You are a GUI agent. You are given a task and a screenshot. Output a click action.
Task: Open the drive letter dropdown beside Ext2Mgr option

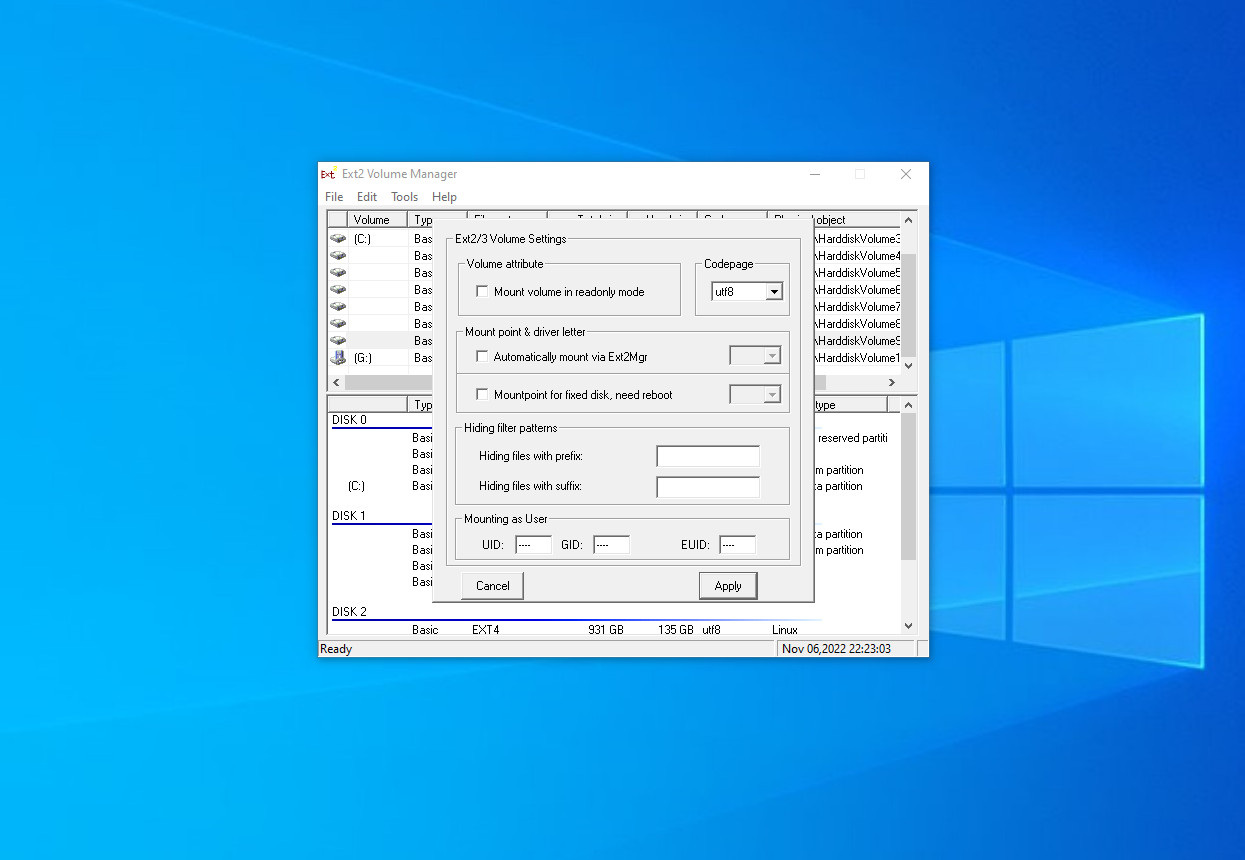pyautogui.click(x=770, y=355)
